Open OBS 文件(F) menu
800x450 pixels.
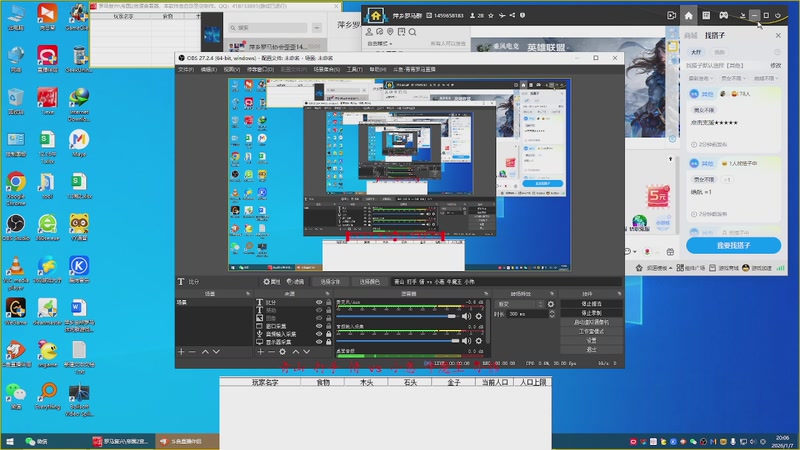click(186, 69)
